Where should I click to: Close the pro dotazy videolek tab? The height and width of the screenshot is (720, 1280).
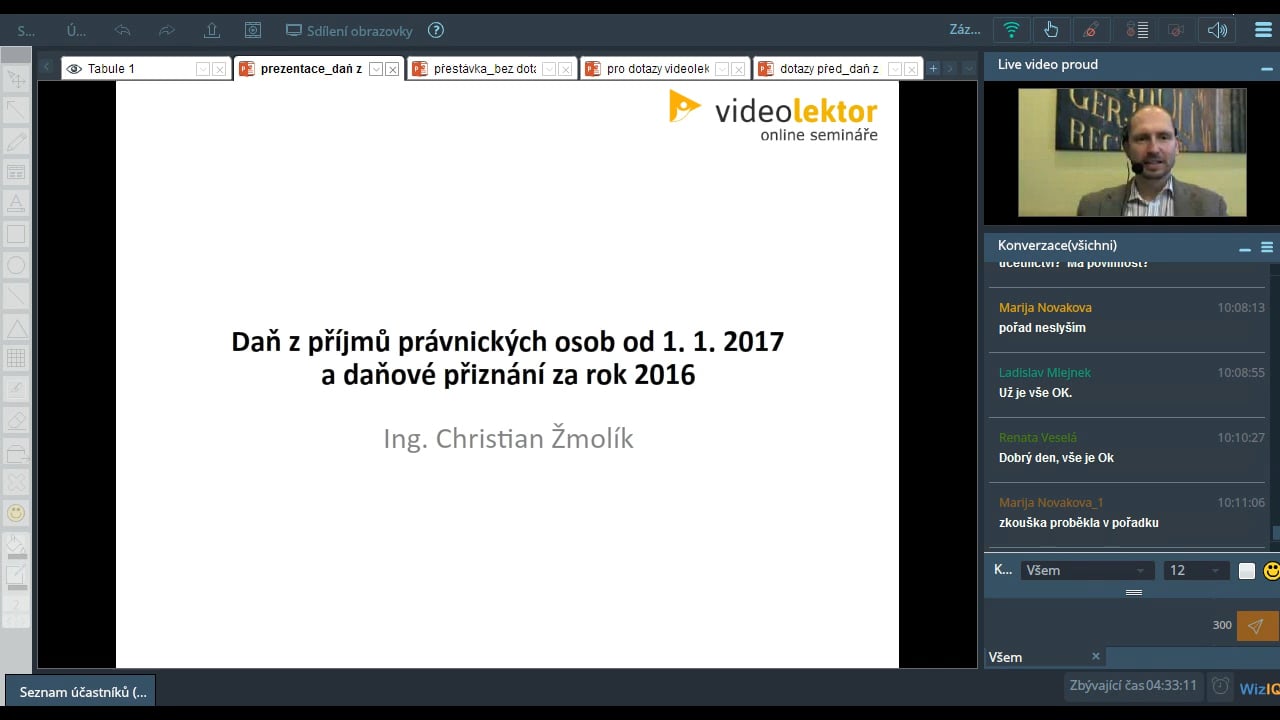point(739,69)
